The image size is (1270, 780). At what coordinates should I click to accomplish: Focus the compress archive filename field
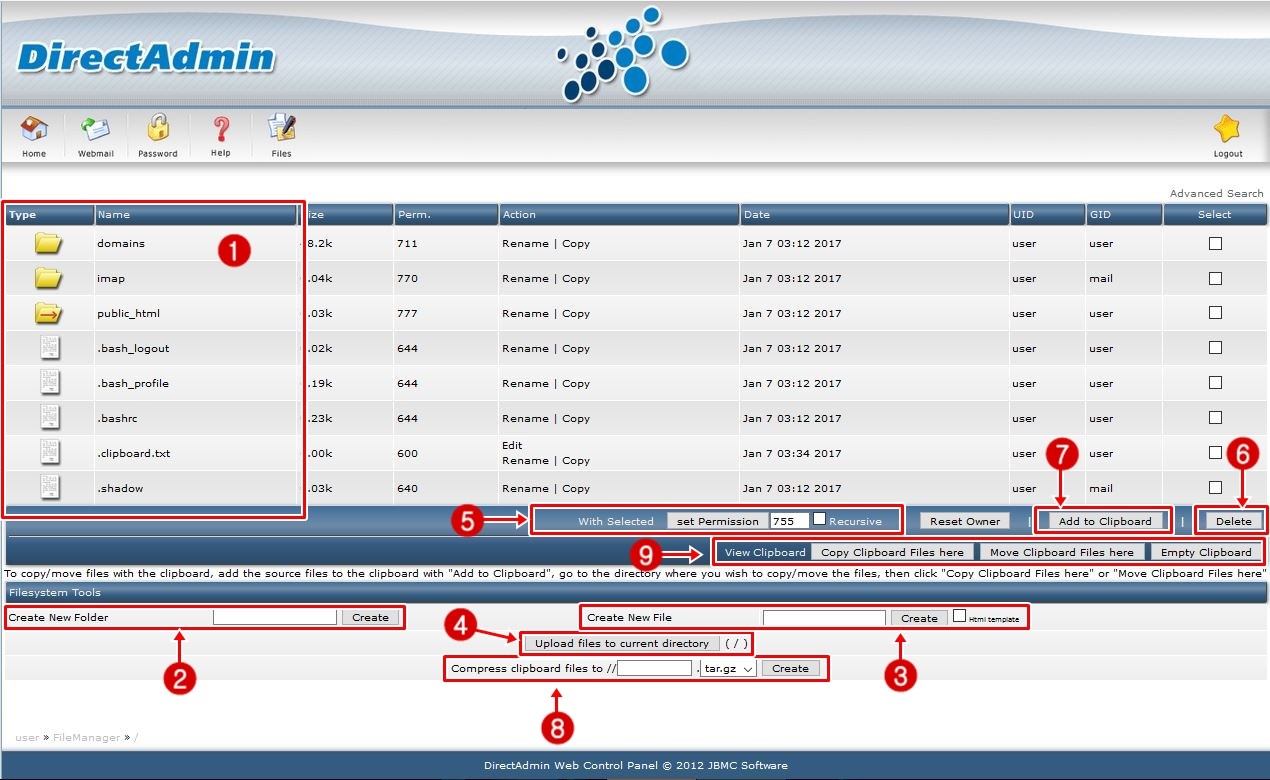(x=655, y=668)
